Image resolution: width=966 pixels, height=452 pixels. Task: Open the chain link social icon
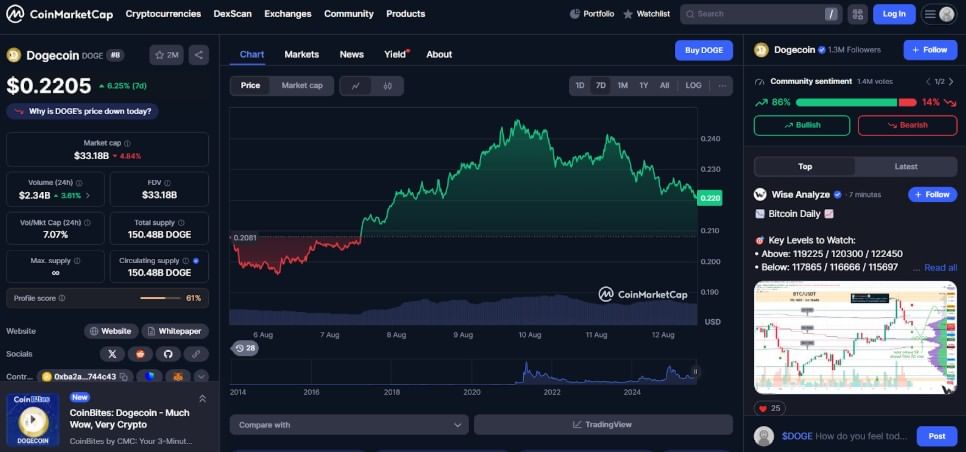197,354
